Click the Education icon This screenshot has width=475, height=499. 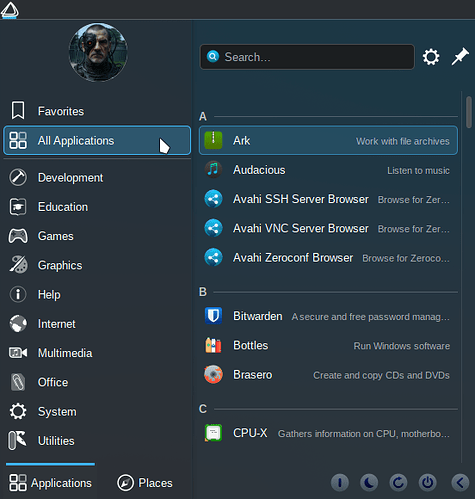pos(18,207)
